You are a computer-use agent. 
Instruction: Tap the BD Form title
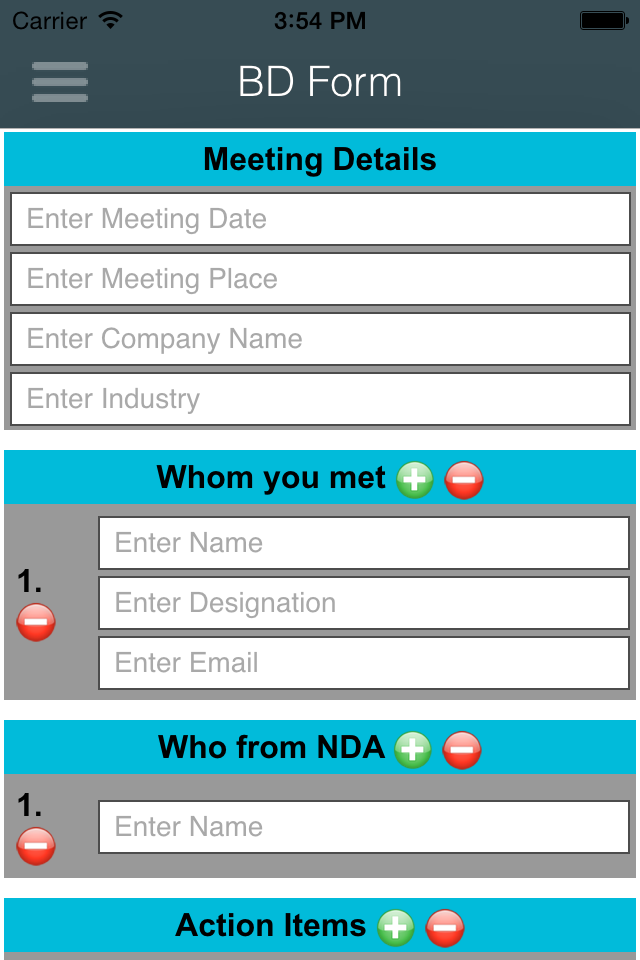(320, 82)
